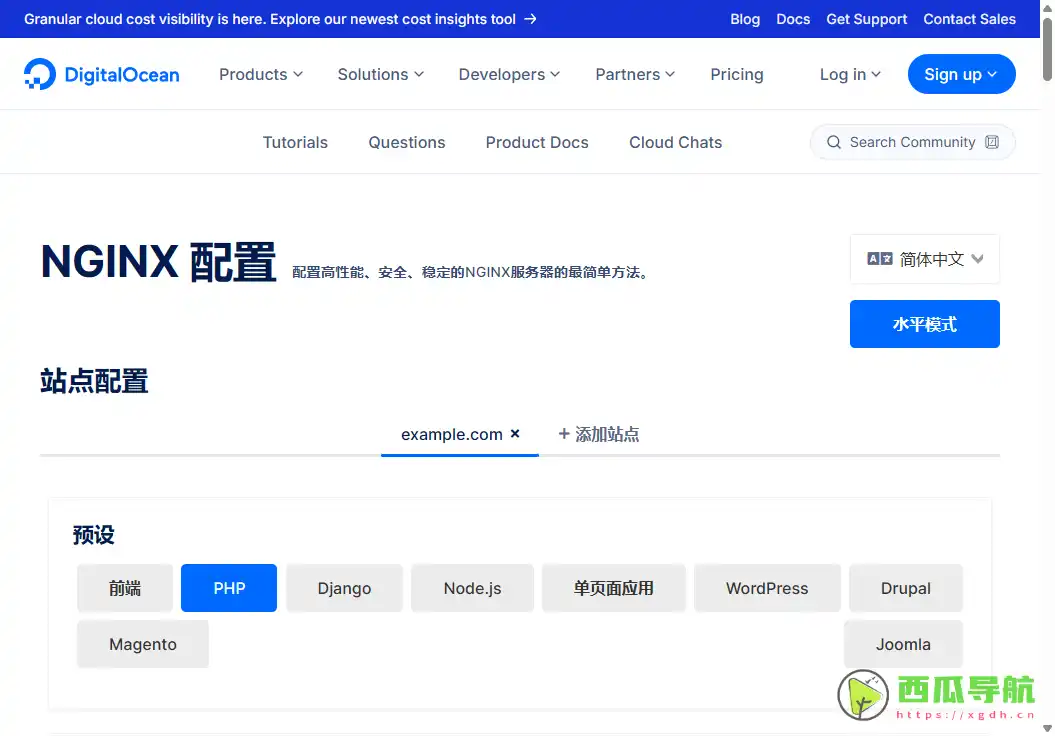Click the DigitalOcean logo
This screenshot has height=736, width=1055.
[x=100, y=74]
